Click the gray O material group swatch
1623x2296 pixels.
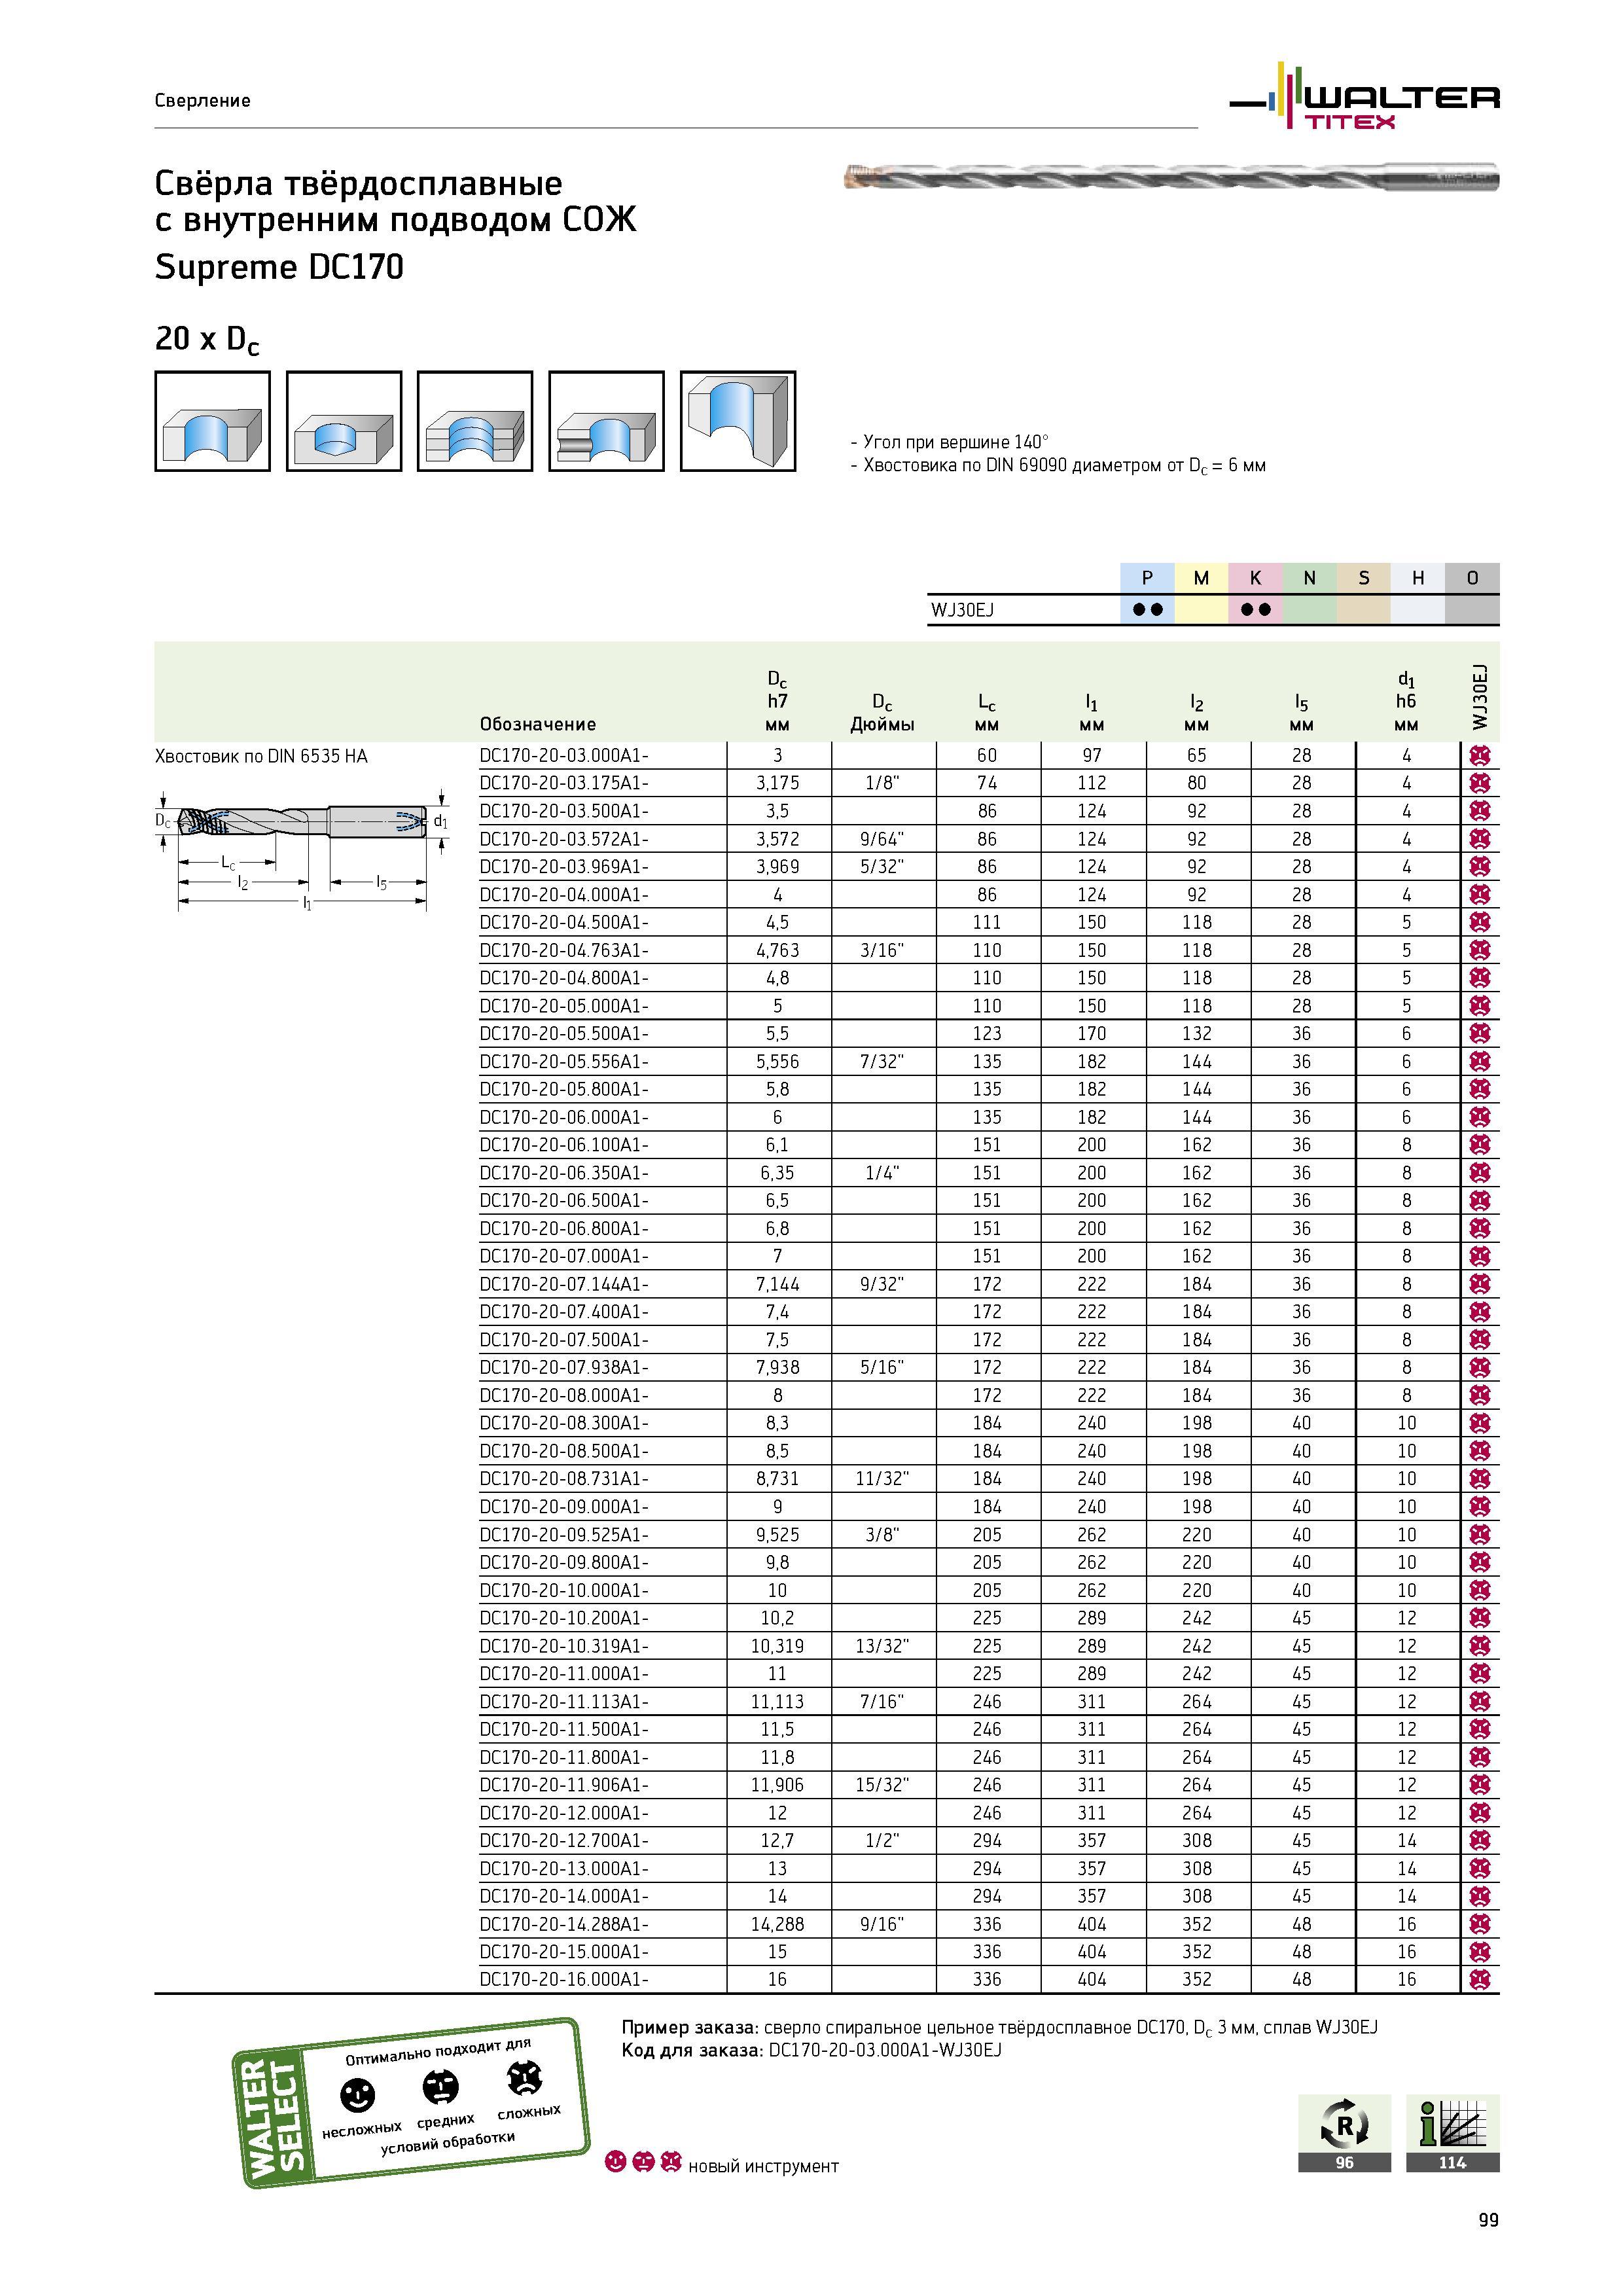(x=1472, y=578)
